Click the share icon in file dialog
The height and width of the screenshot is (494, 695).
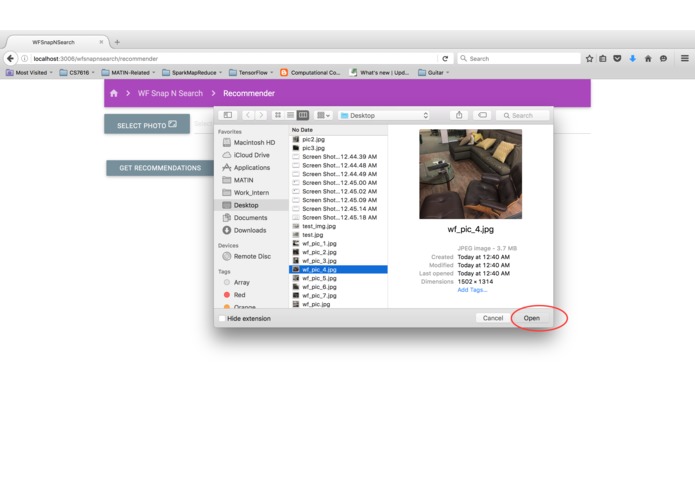point(459,115)
